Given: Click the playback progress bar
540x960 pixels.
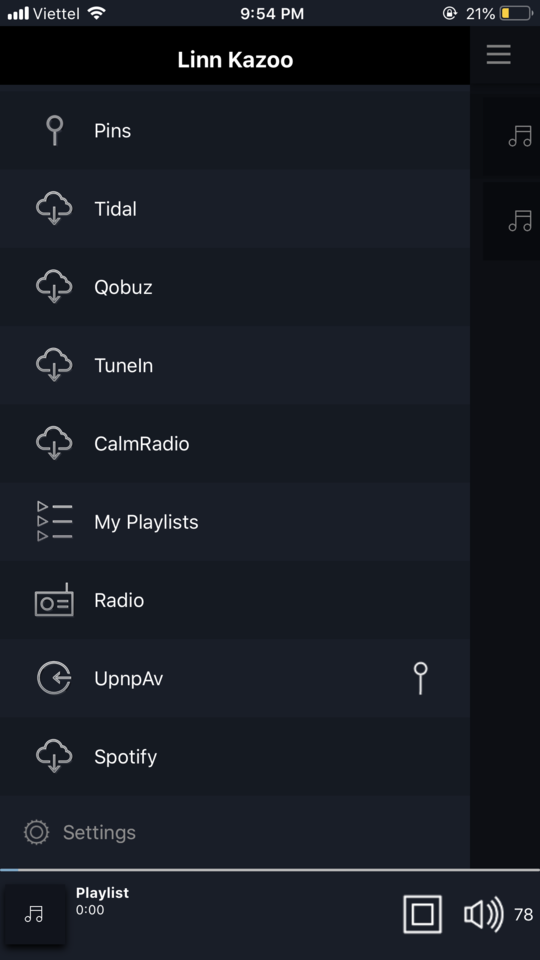Looking at the screenshot, I should (x=270, y=869).
